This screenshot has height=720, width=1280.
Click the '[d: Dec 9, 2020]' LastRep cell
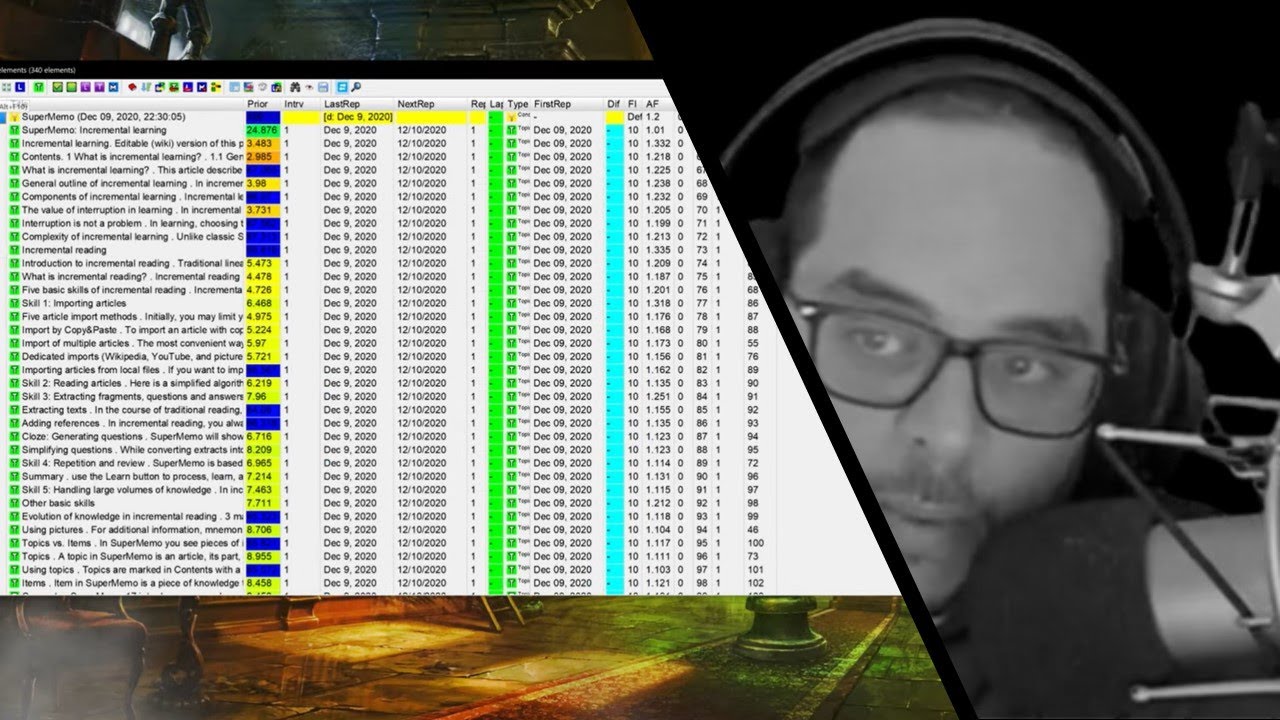pyautogui.click(x=358, y=117)
